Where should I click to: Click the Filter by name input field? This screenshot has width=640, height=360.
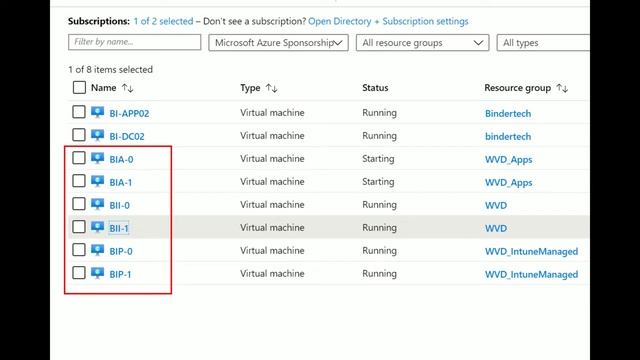coord(135,42)
